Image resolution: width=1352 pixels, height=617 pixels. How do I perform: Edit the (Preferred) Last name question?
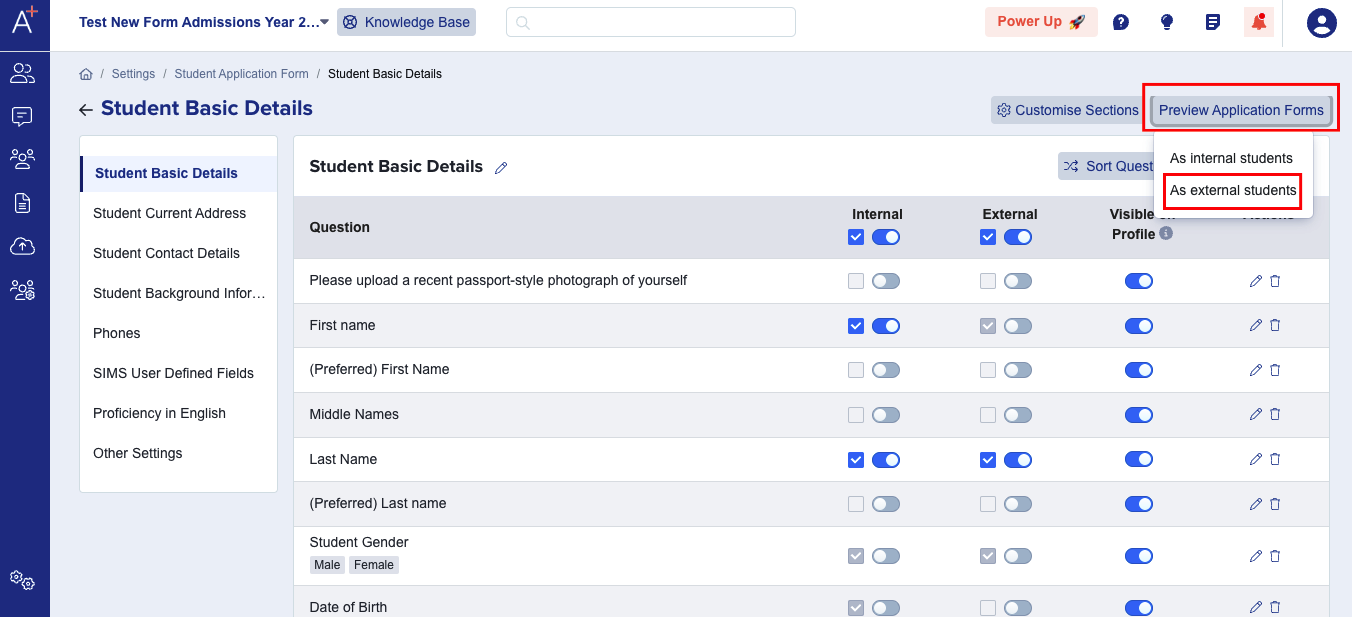(1256, 504)
